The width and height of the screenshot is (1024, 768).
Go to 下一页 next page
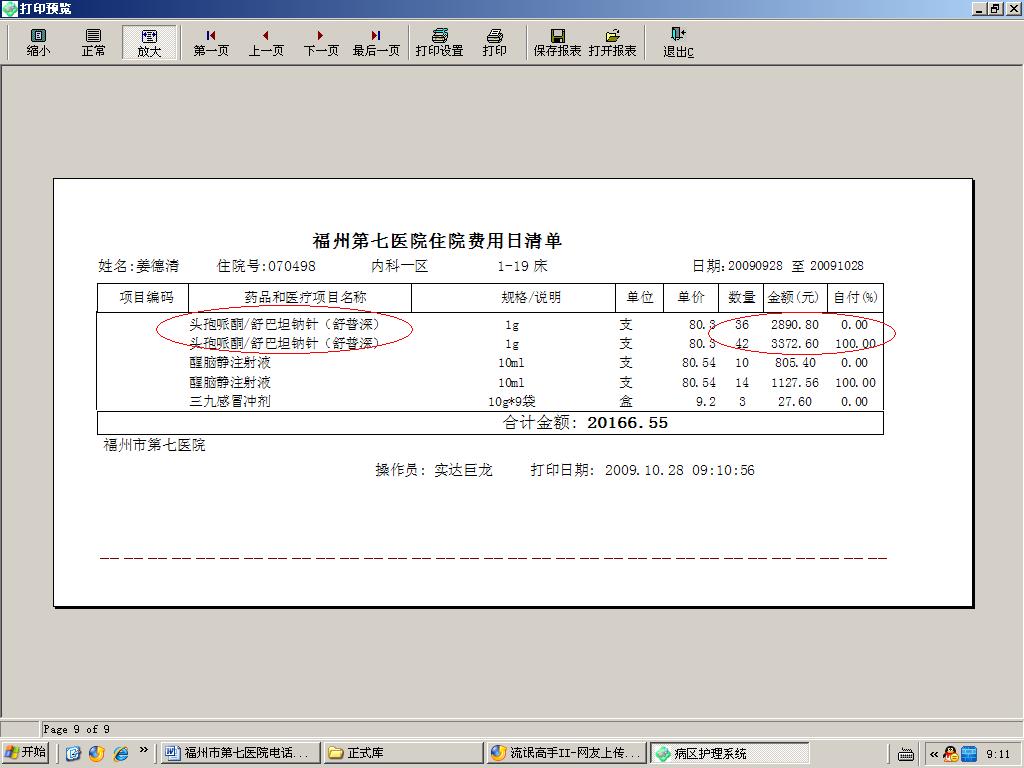point(321,43)
